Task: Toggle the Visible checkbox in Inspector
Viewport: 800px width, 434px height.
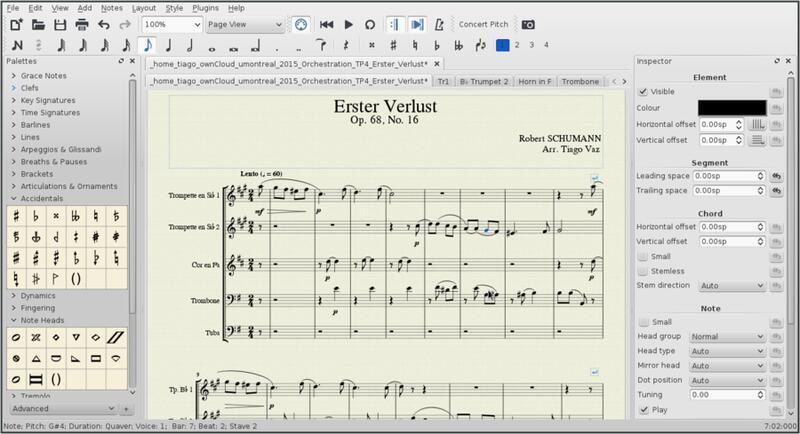Action: (643, 92)
